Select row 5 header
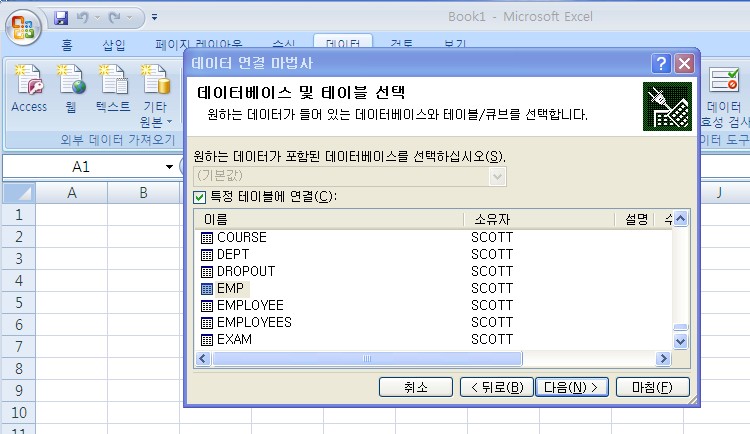750x434 pixels. coord(19,303)
